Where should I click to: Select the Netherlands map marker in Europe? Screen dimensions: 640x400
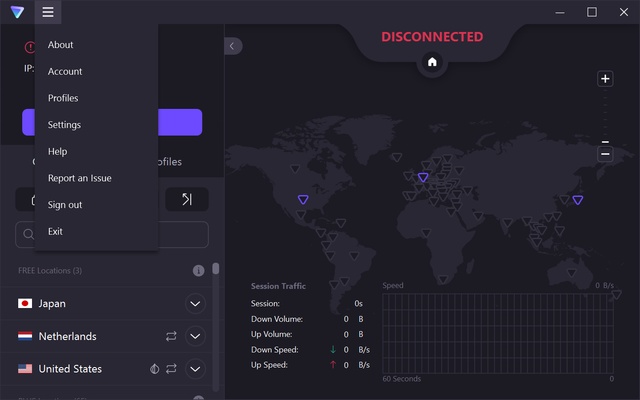(423, 177)
